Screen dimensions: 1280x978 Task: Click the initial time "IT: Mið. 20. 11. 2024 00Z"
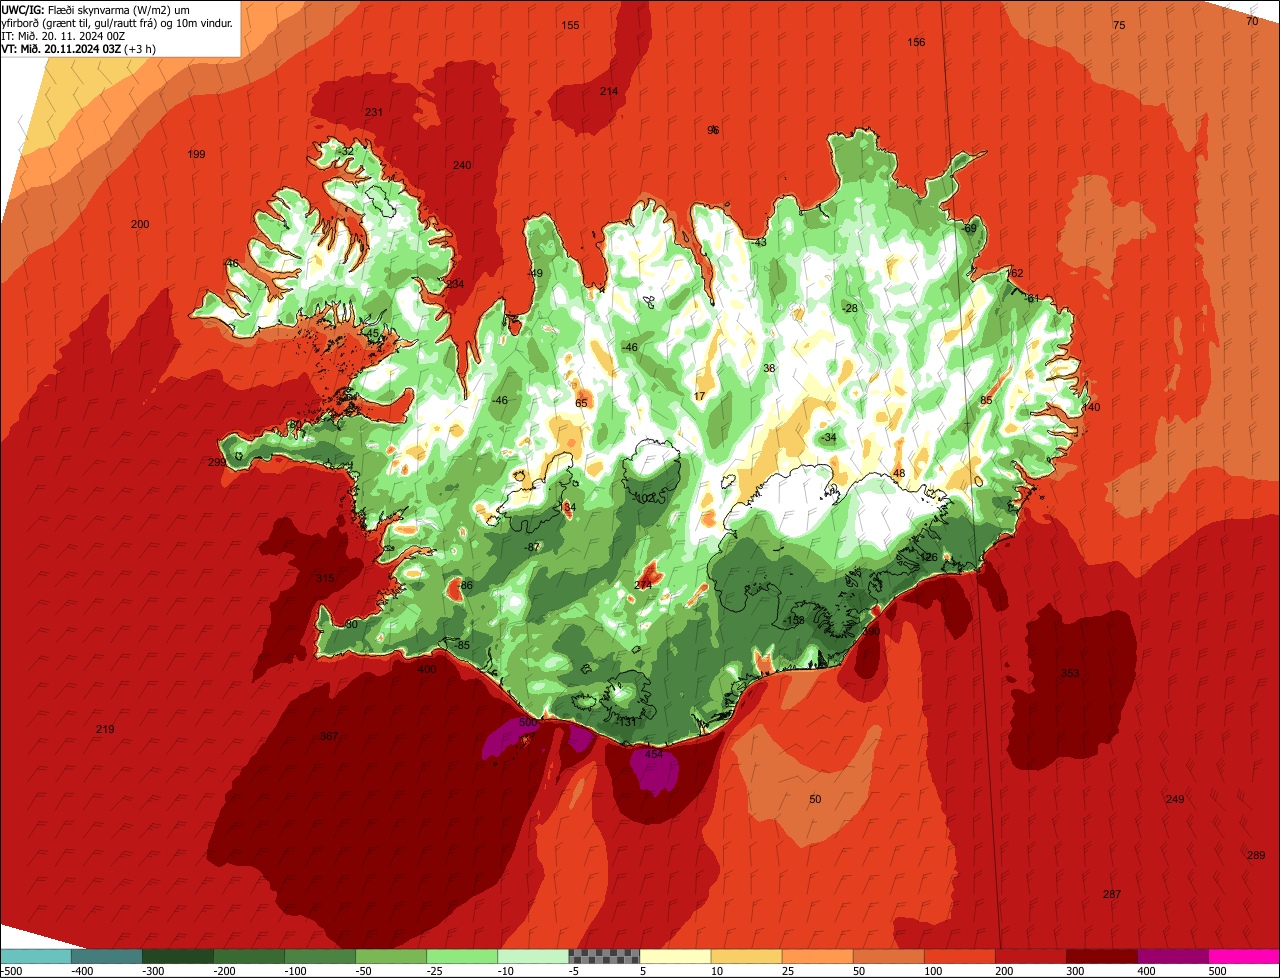coord(64,35)
